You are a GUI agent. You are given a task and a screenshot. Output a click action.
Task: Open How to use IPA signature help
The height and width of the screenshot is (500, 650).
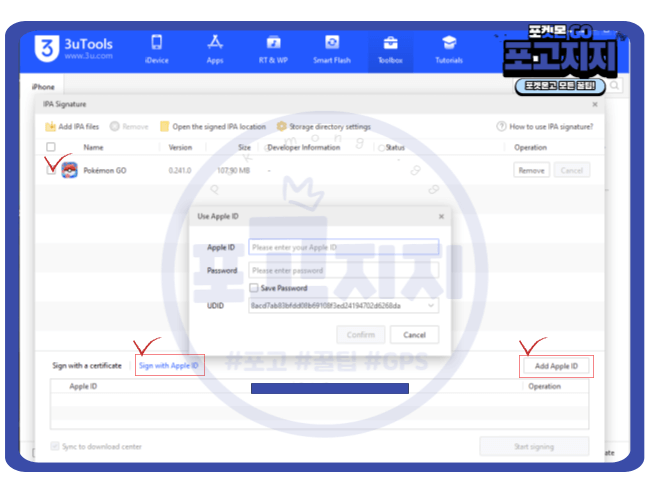point(545,126)
